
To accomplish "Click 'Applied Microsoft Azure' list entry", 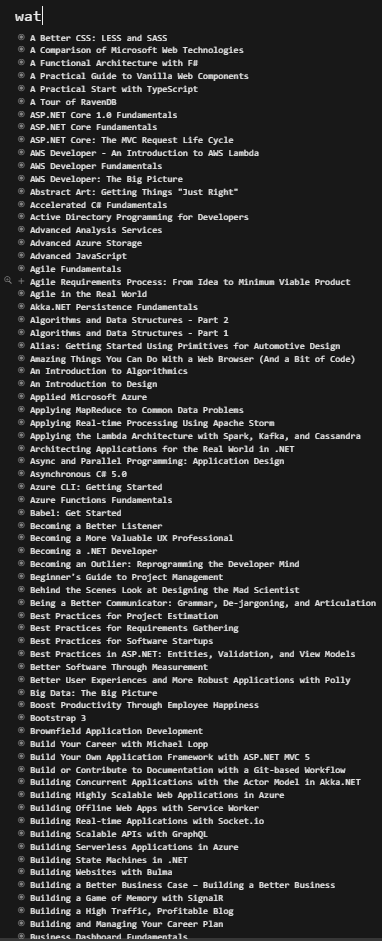I will coord(88,397).
